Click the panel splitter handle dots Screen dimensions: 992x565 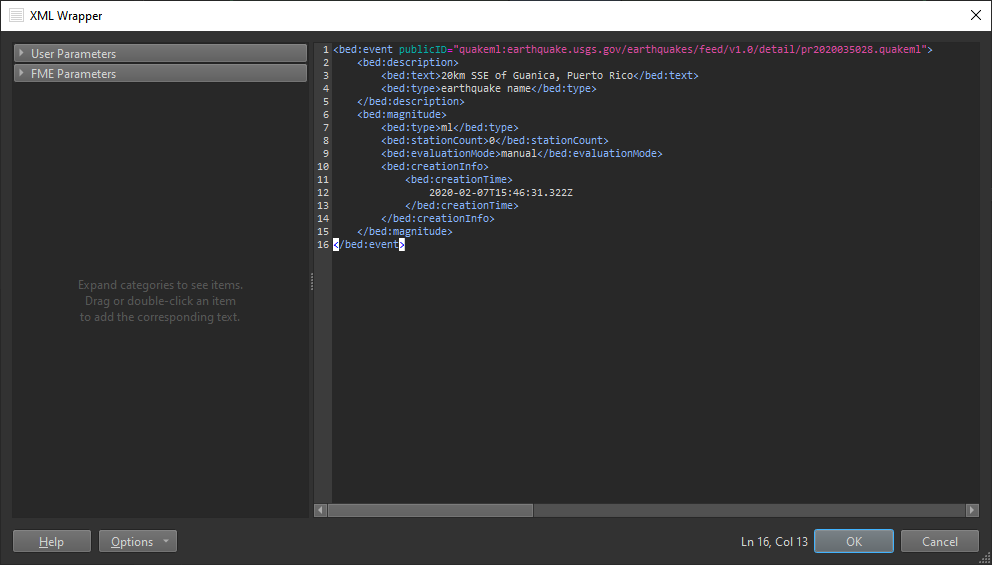(x=312, y=282)
